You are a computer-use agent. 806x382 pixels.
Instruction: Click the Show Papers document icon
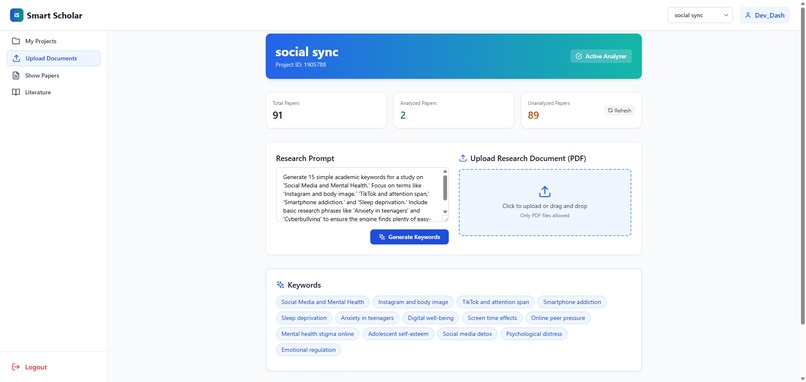(16, 76)
